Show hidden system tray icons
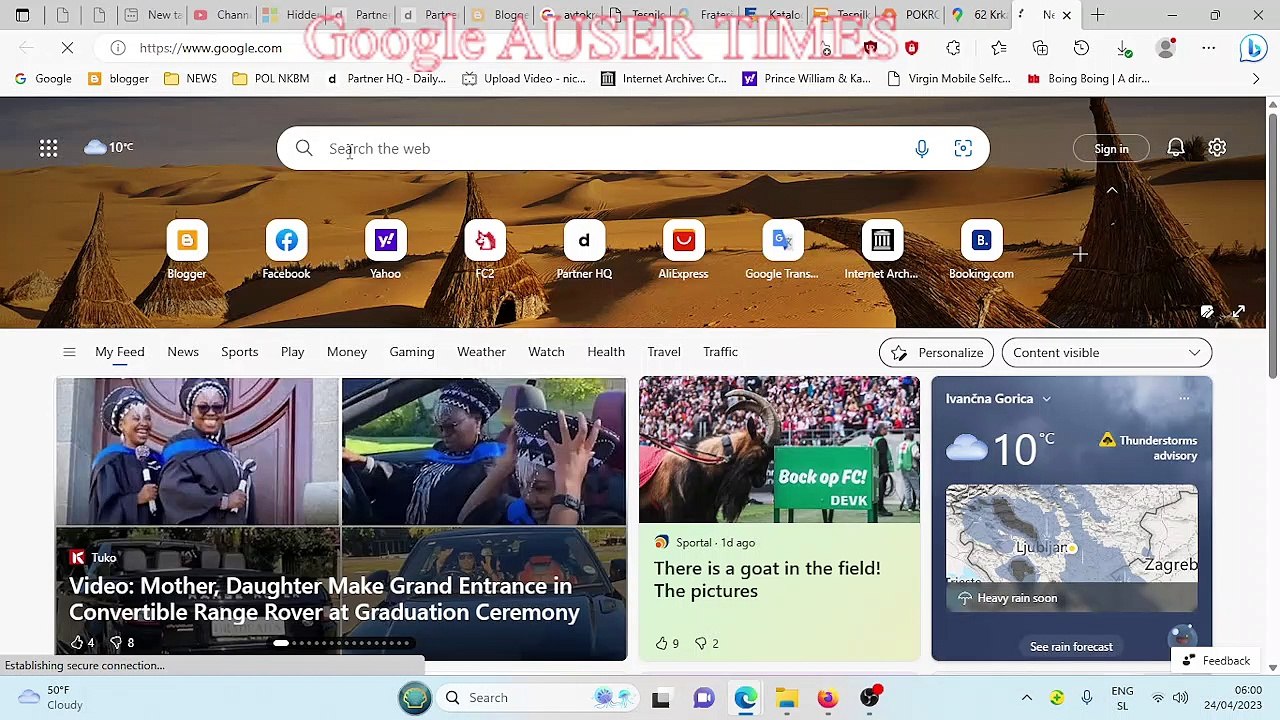 click(1026, 698)
